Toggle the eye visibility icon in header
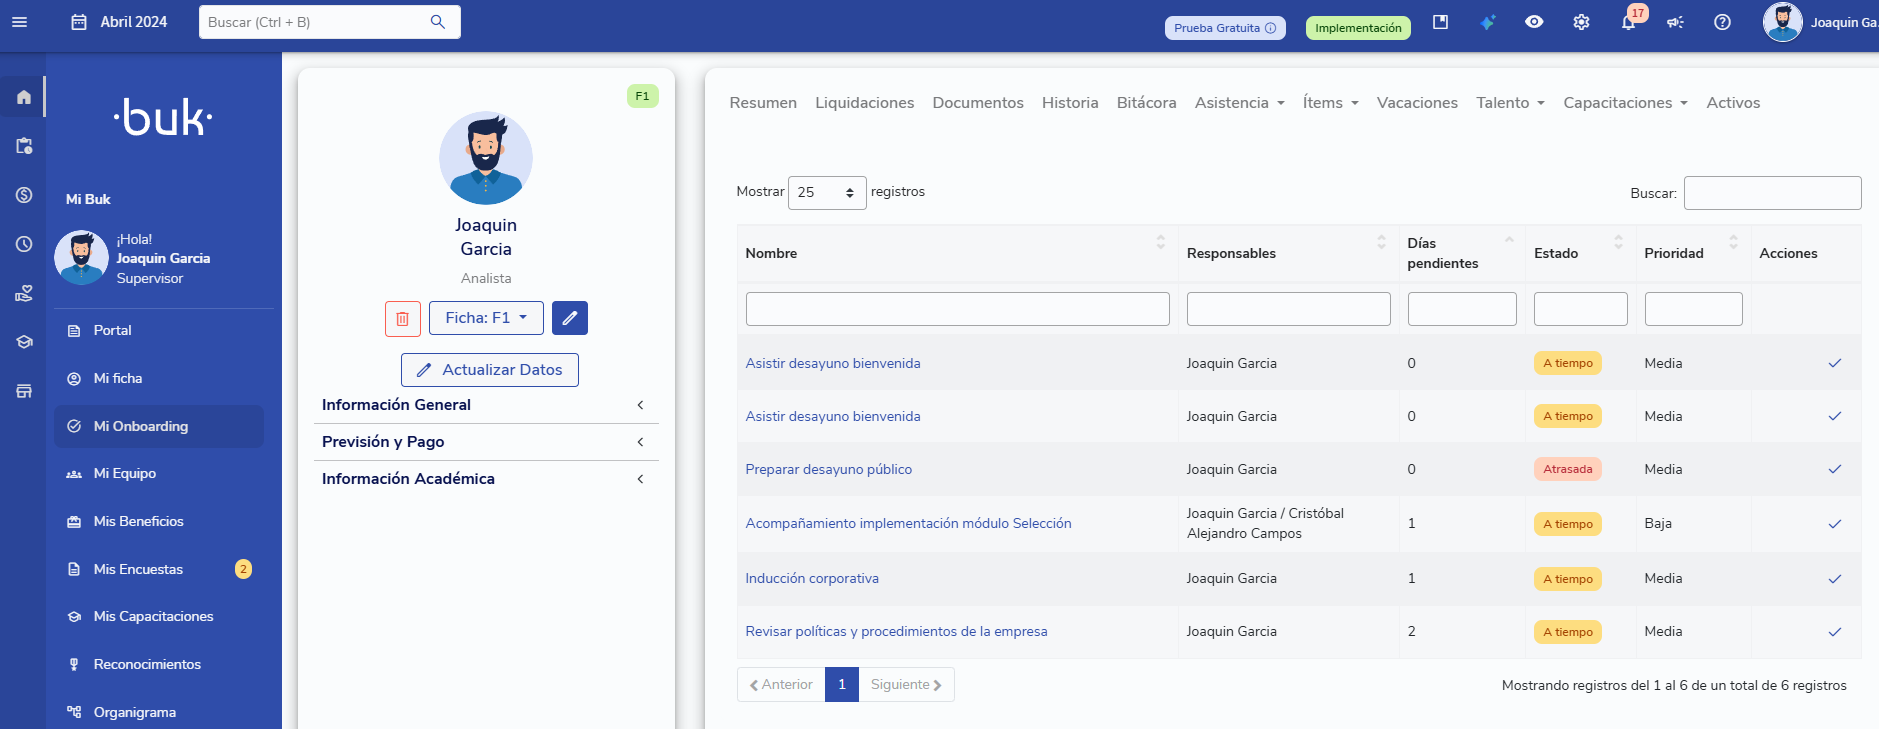Viewport: 1879px width, 729px height. (x=1534, y=22)
